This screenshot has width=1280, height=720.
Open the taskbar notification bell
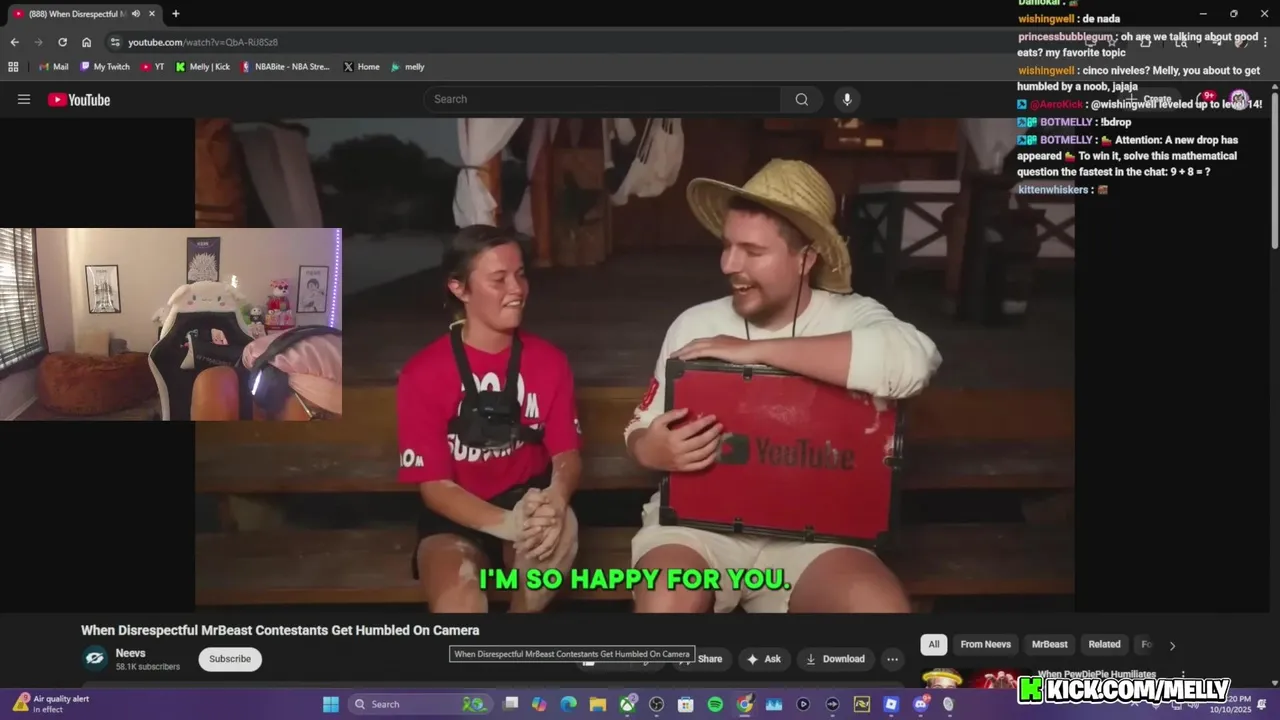click(1261, 704)
